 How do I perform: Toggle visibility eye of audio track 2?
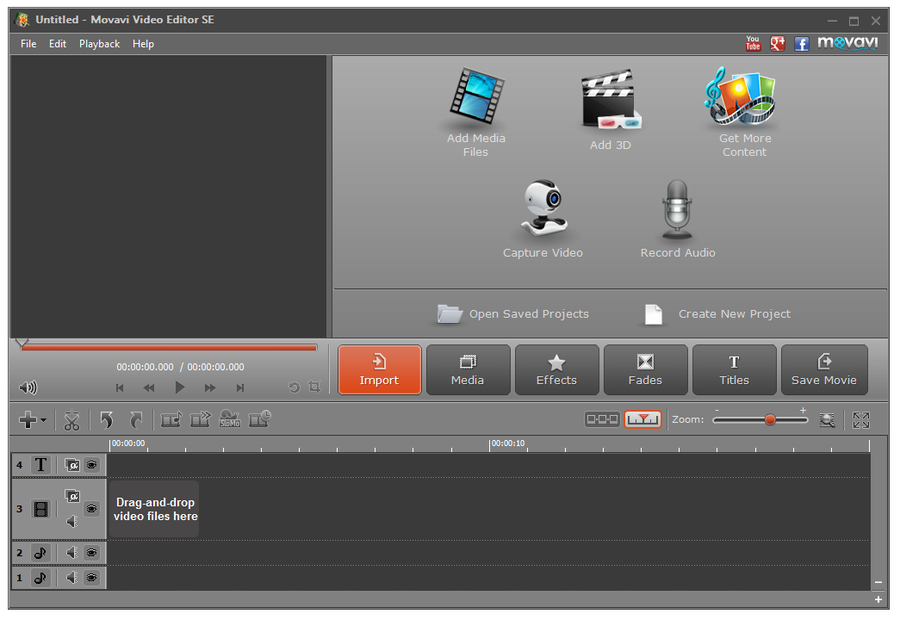(92, 553)
